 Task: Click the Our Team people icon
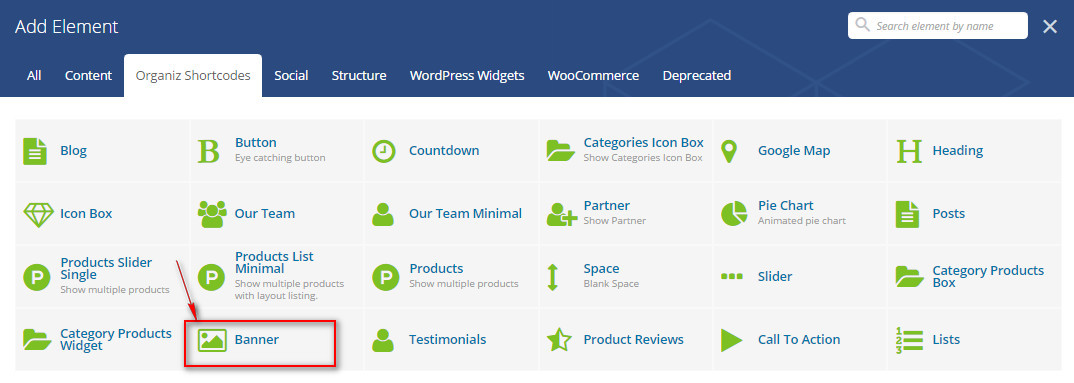(x=212, y=214)
